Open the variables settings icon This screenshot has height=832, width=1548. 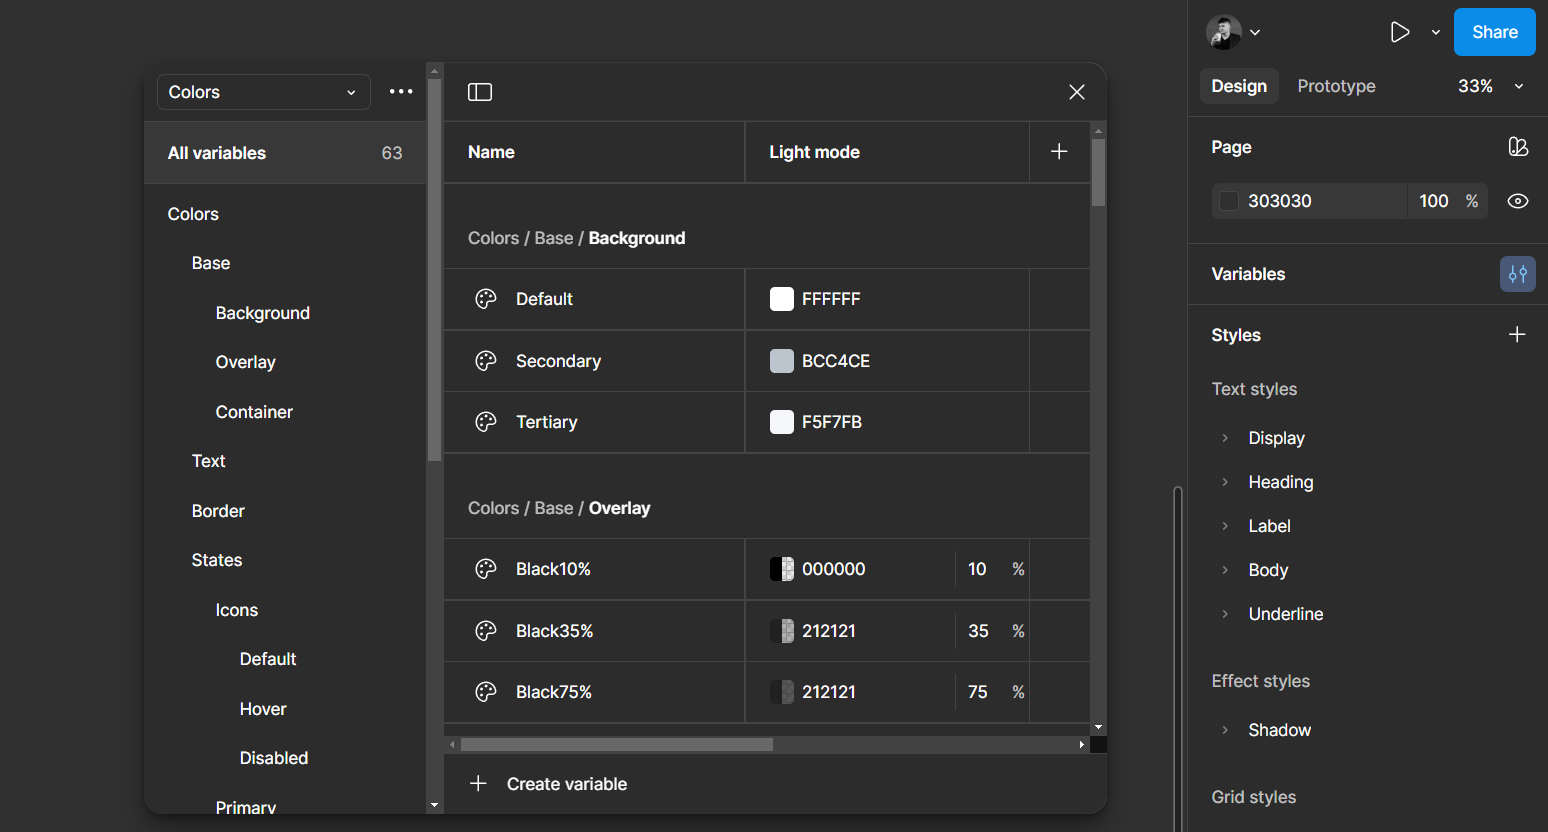[x=1517, y=274]
